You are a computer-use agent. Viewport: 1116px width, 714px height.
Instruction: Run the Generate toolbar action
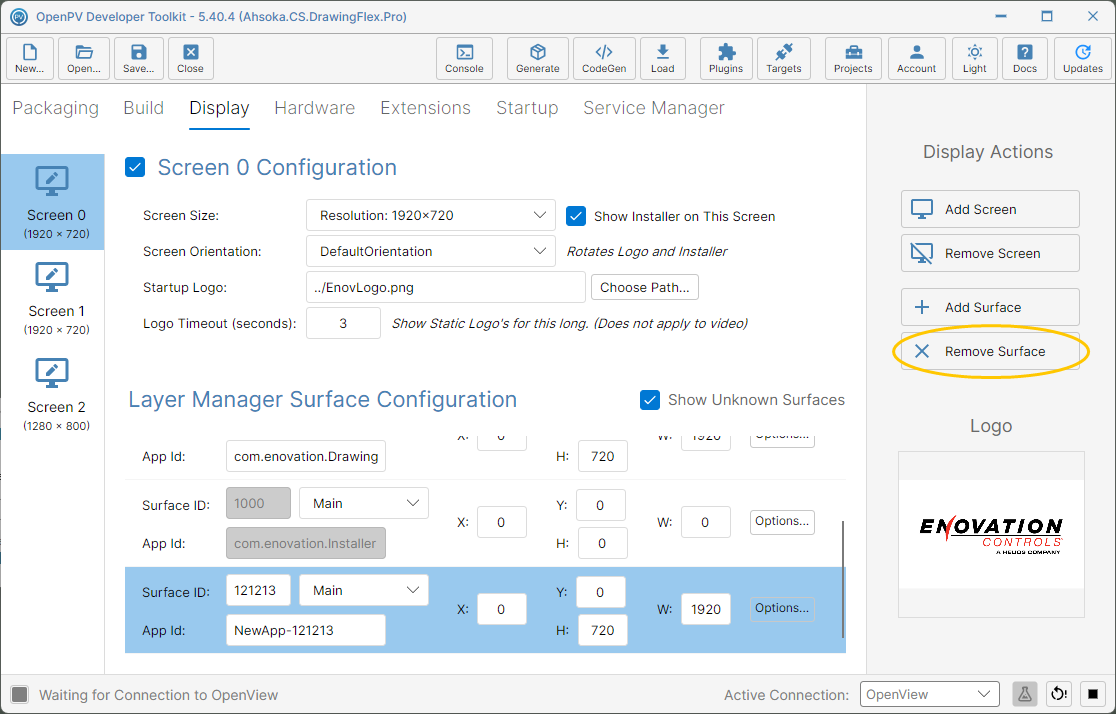(x=538, y=58)
